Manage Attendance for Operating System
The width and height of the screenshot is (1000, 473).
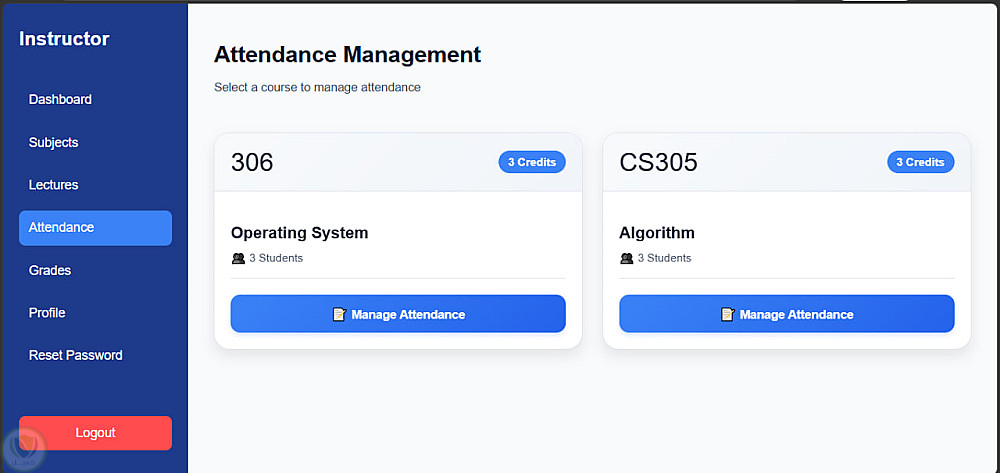398,314
